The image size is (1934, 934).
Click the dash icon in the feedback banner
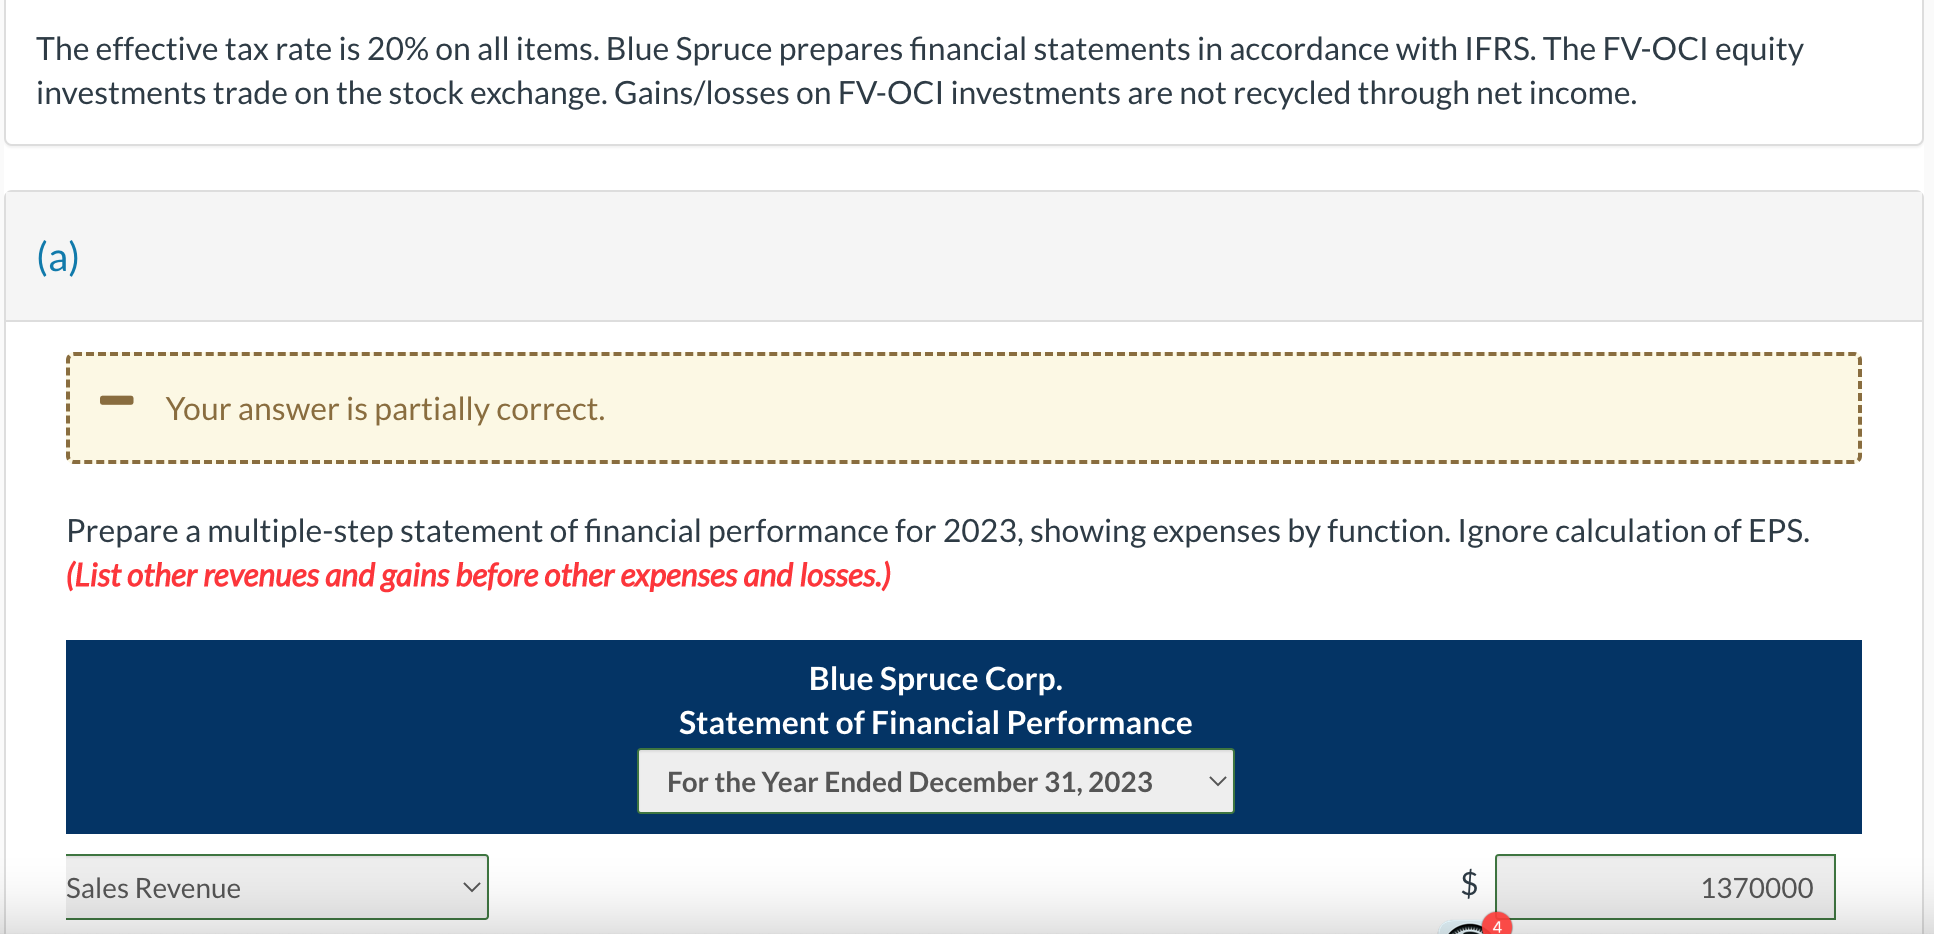tap(117, 402)
